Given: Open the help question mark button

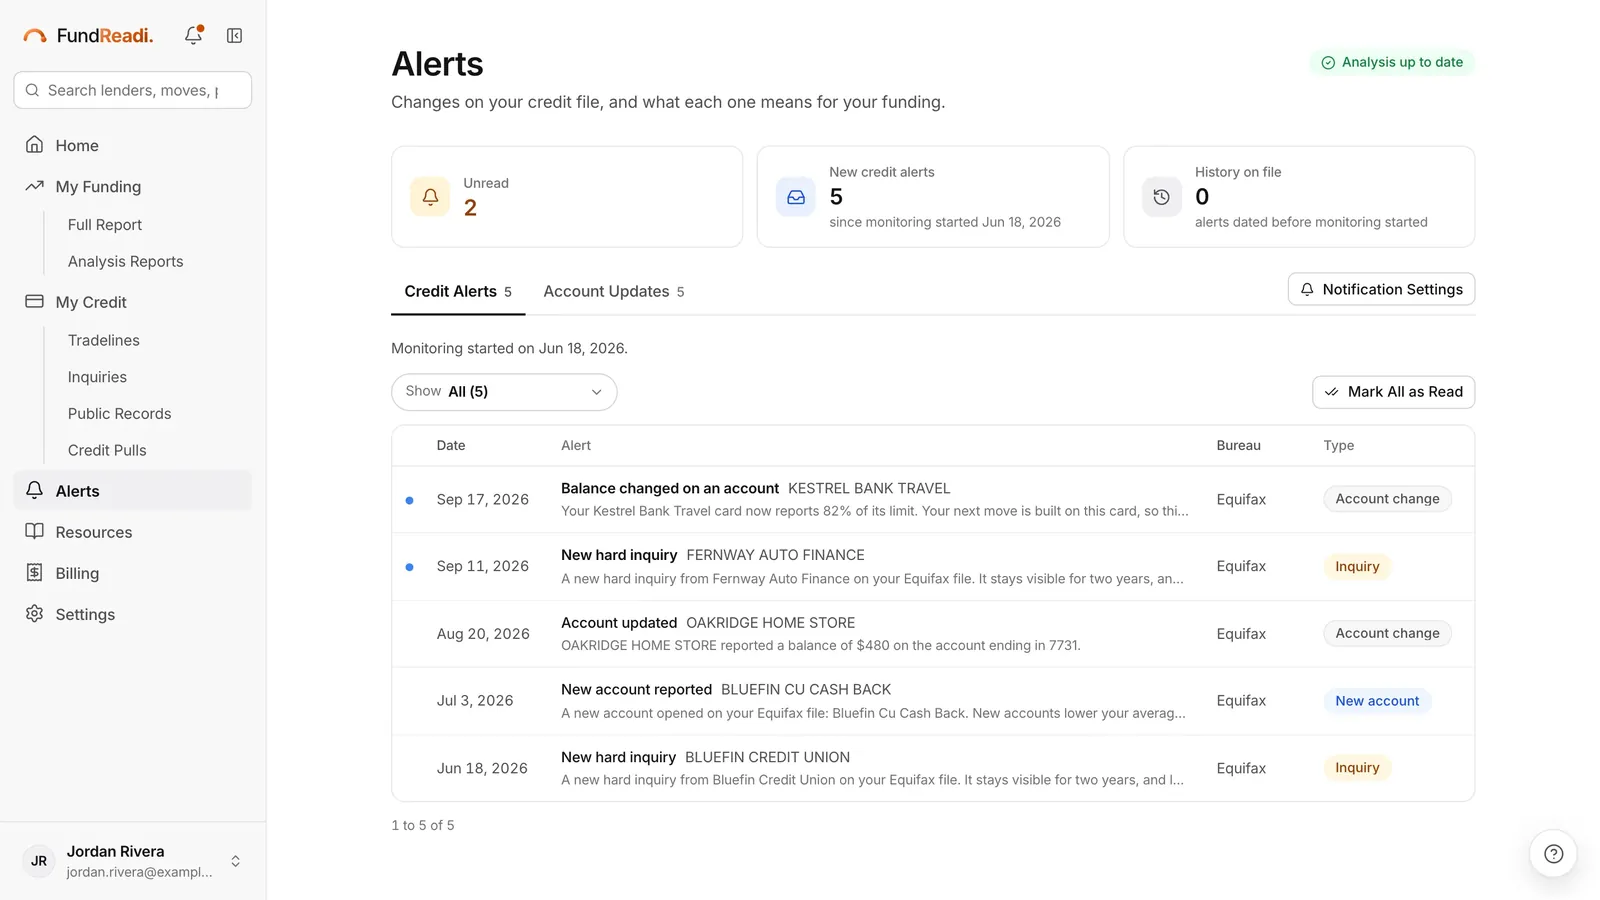Looking at the screenshot, I should click(1553, 854).
